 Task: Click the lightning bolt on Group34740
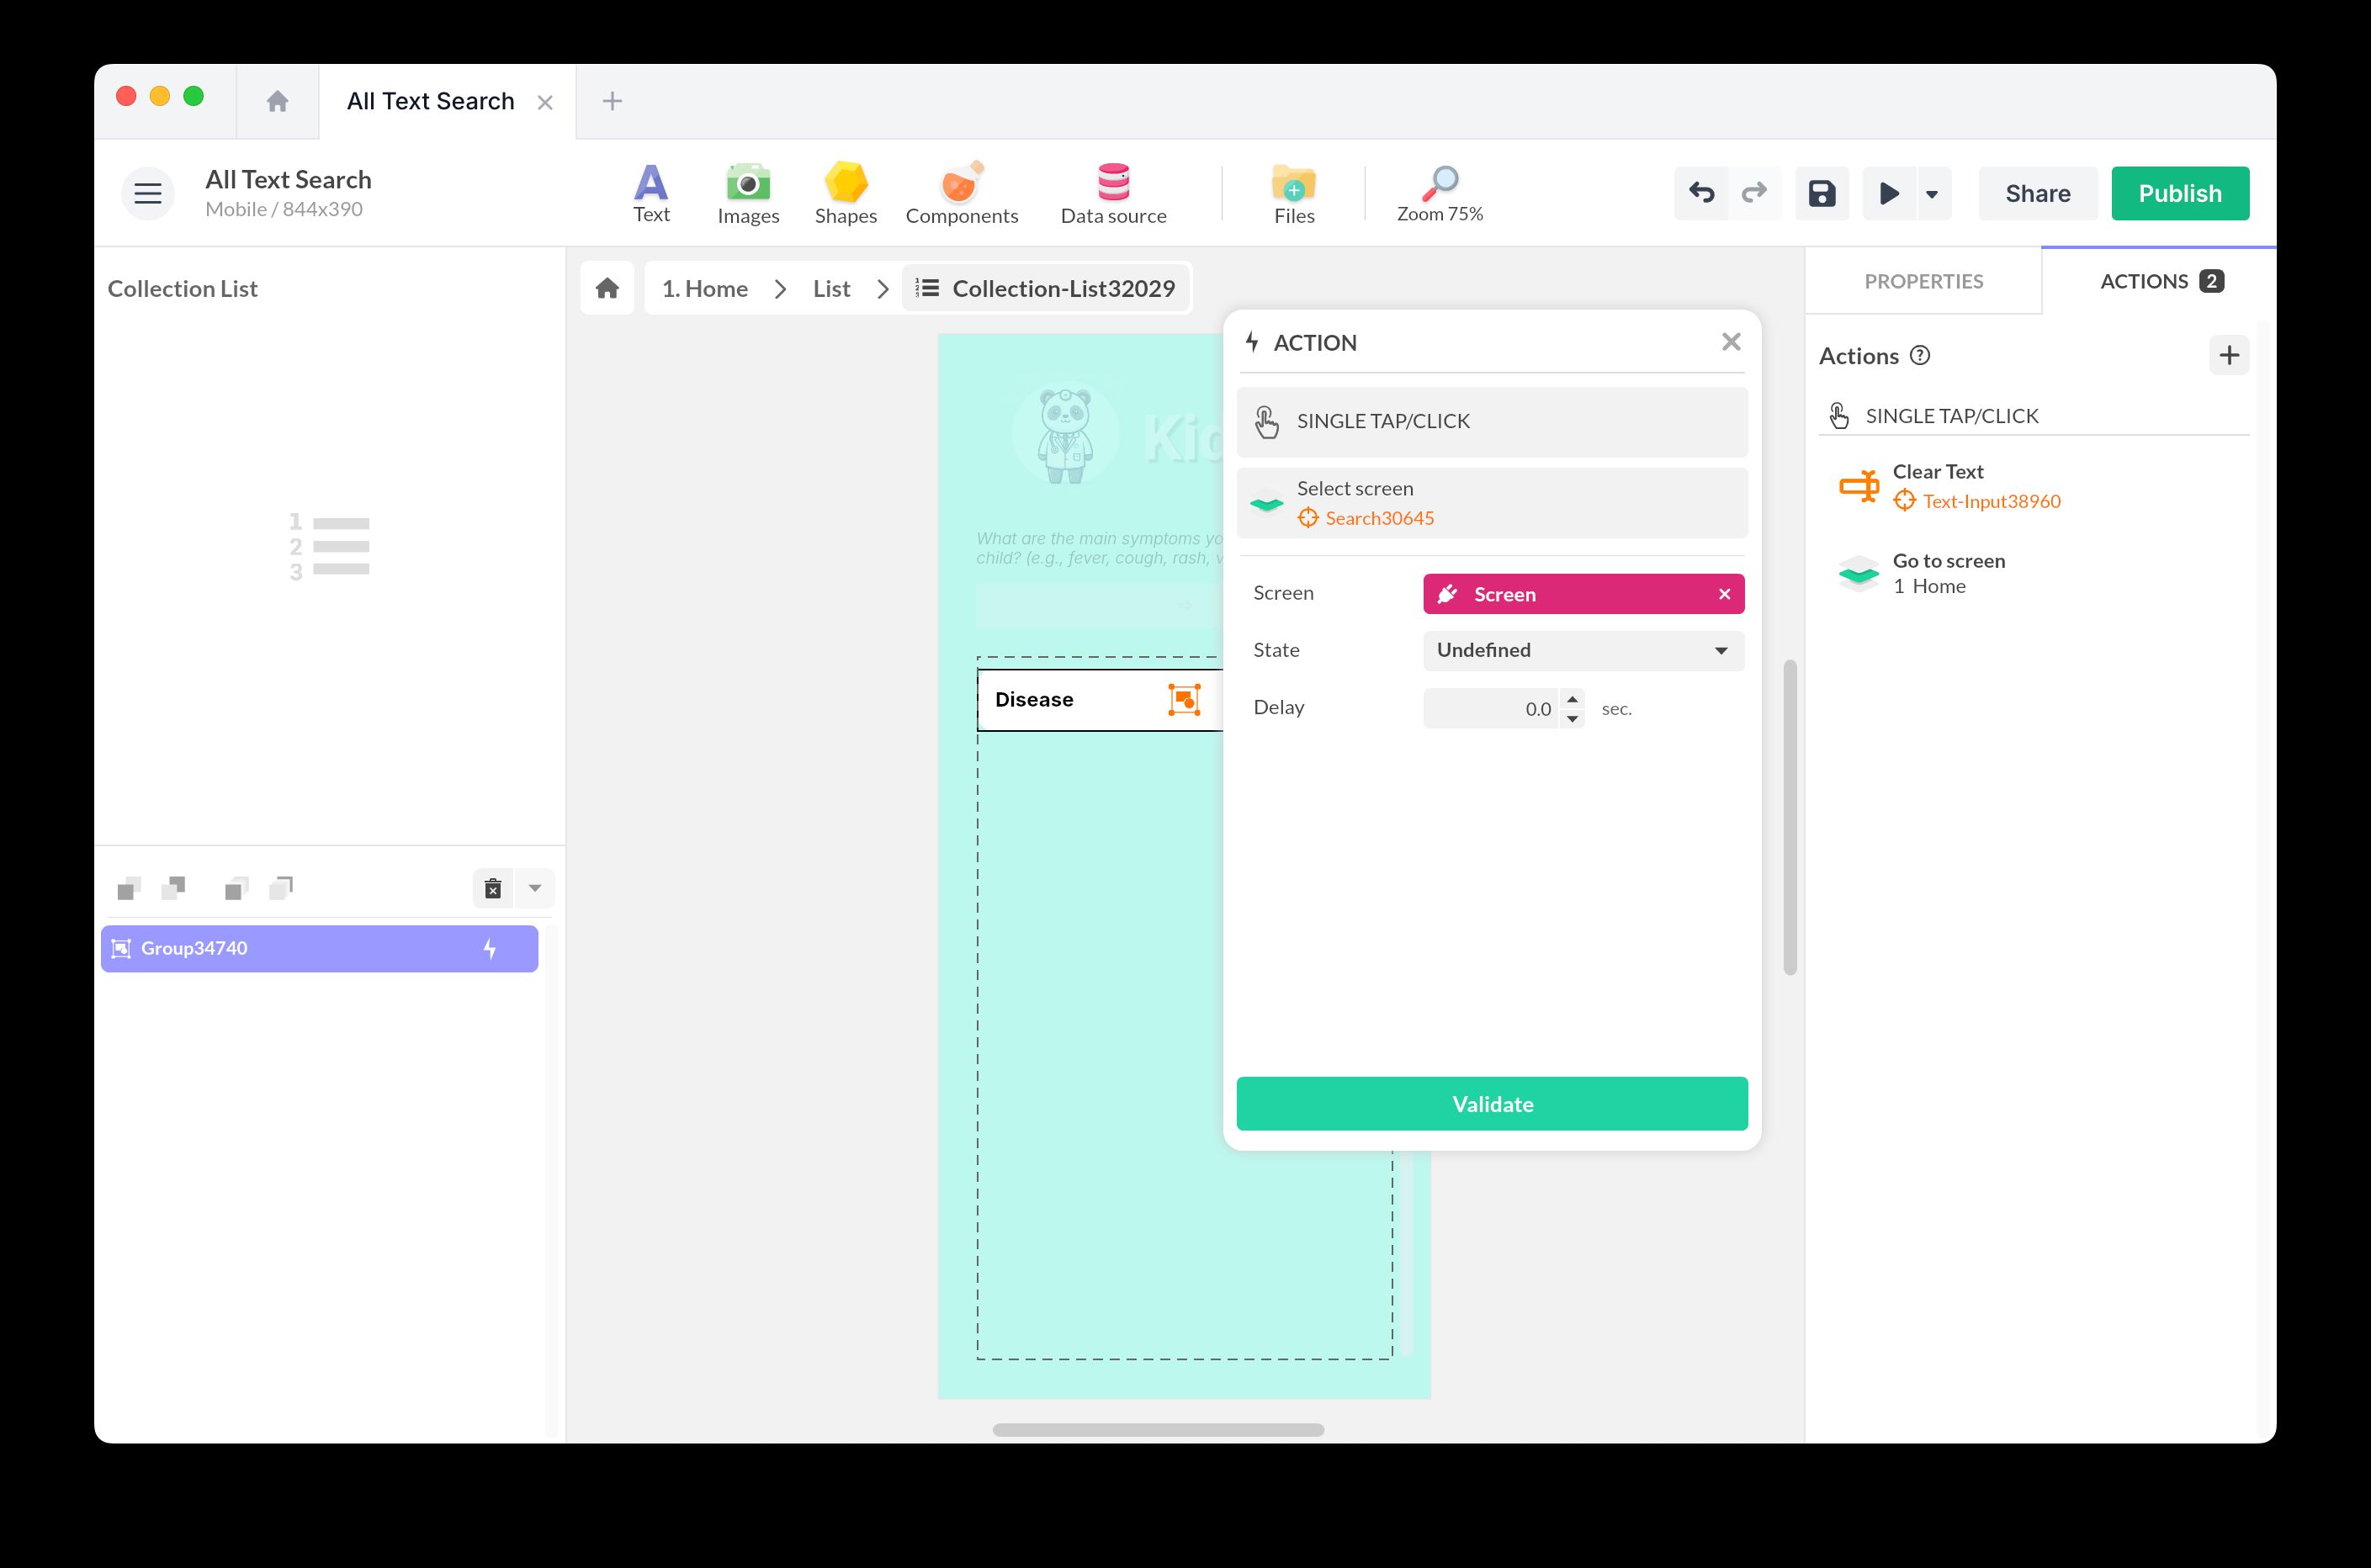click(489, 948)
